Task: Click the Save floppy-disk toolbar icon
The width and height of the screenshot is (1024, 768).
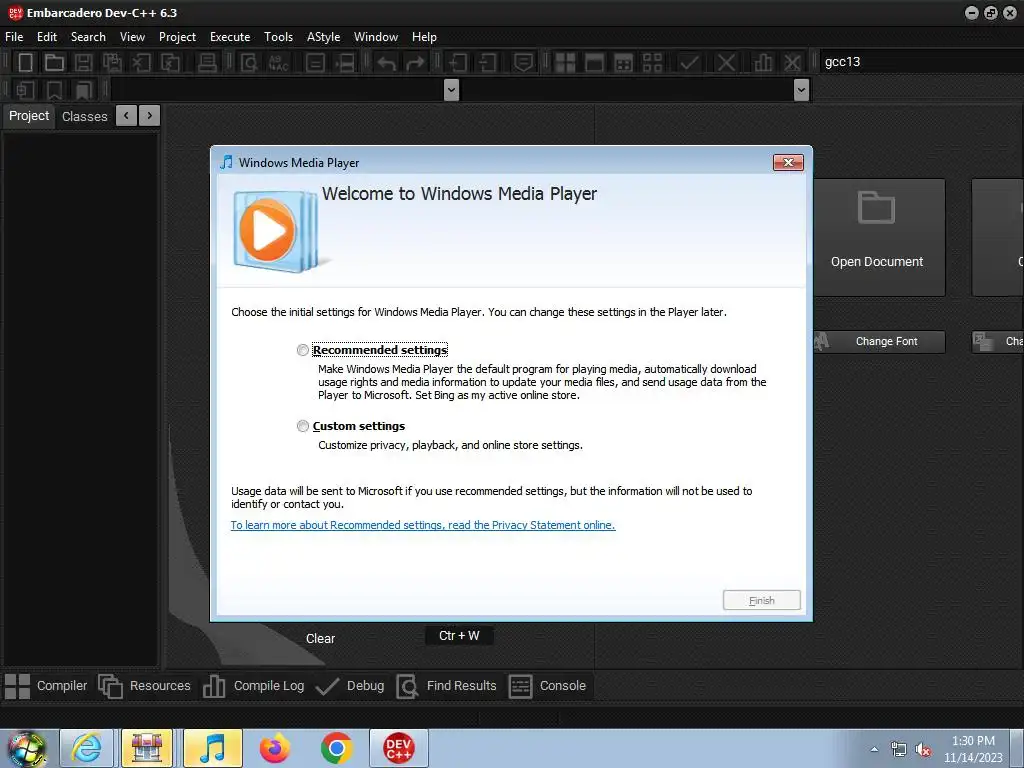Action: tap(83, 62)
